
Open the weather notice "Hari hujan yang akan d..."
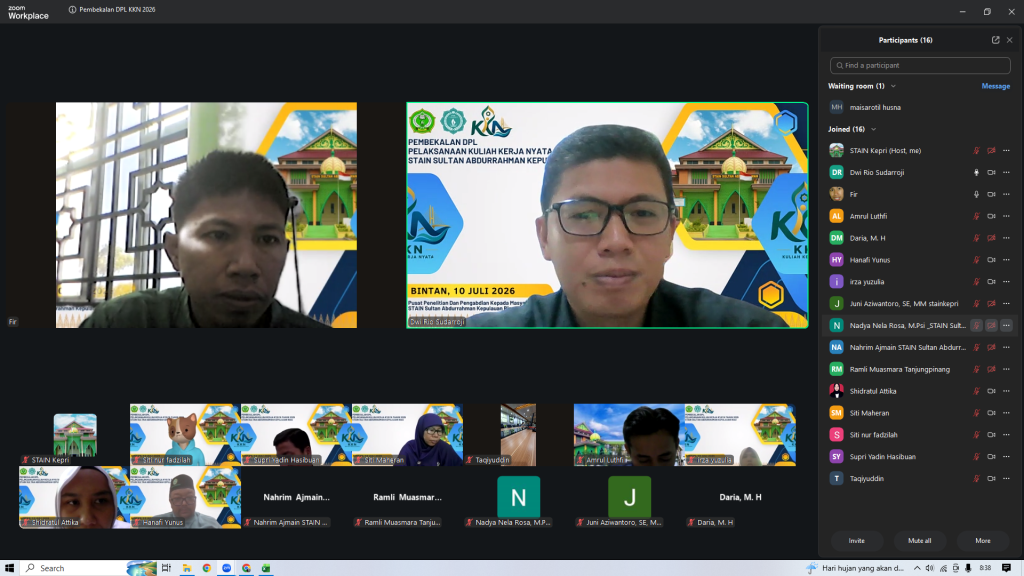856,568
